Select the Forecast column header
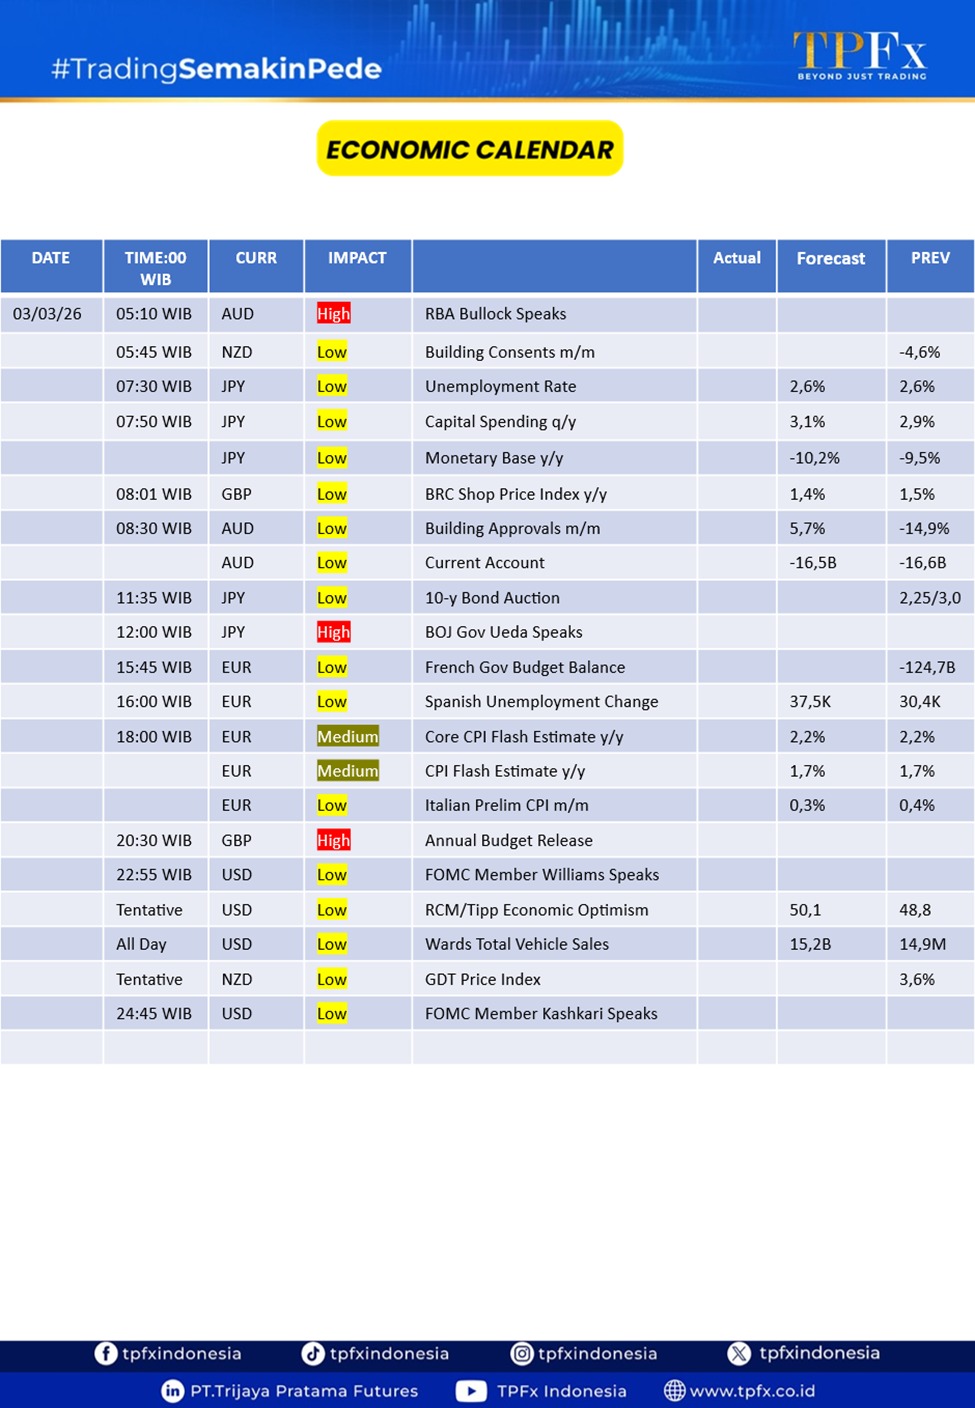 830,258
